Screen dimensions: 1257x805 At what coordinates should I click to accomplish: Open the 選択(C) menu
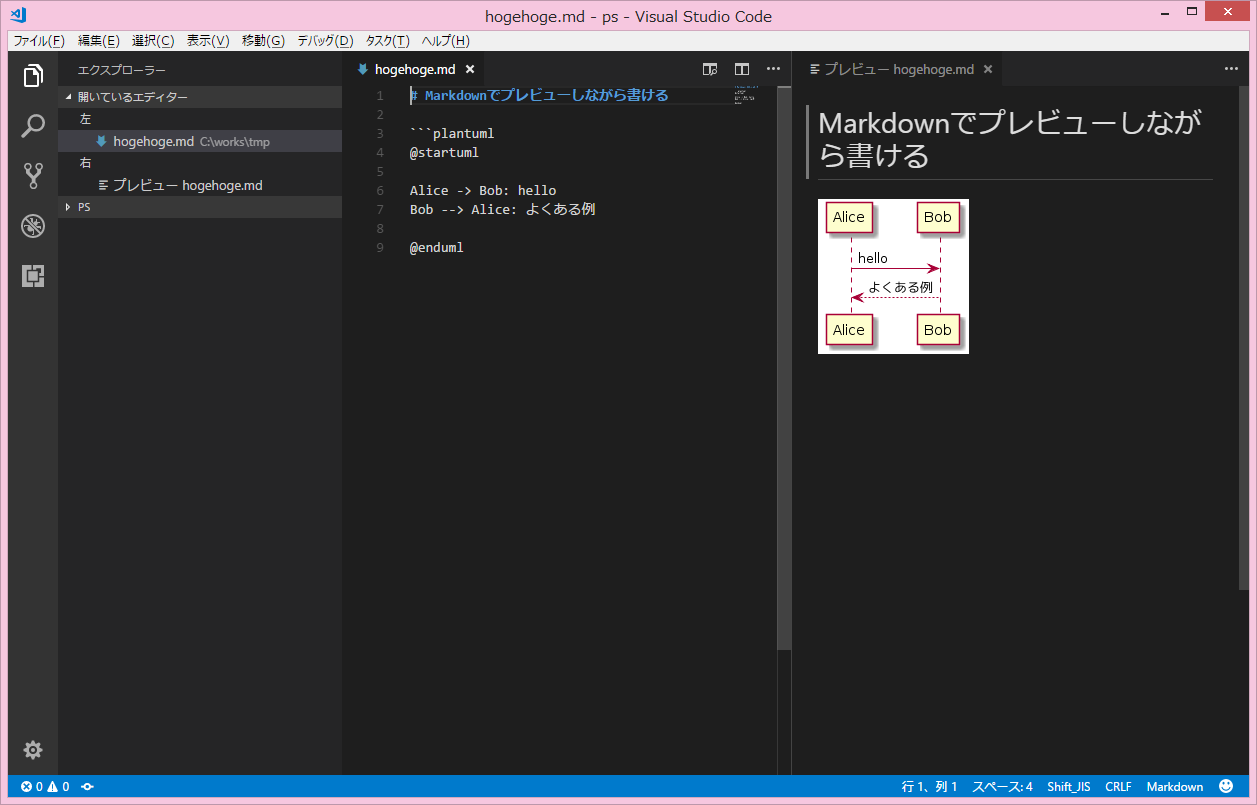(x=153, y=41)
